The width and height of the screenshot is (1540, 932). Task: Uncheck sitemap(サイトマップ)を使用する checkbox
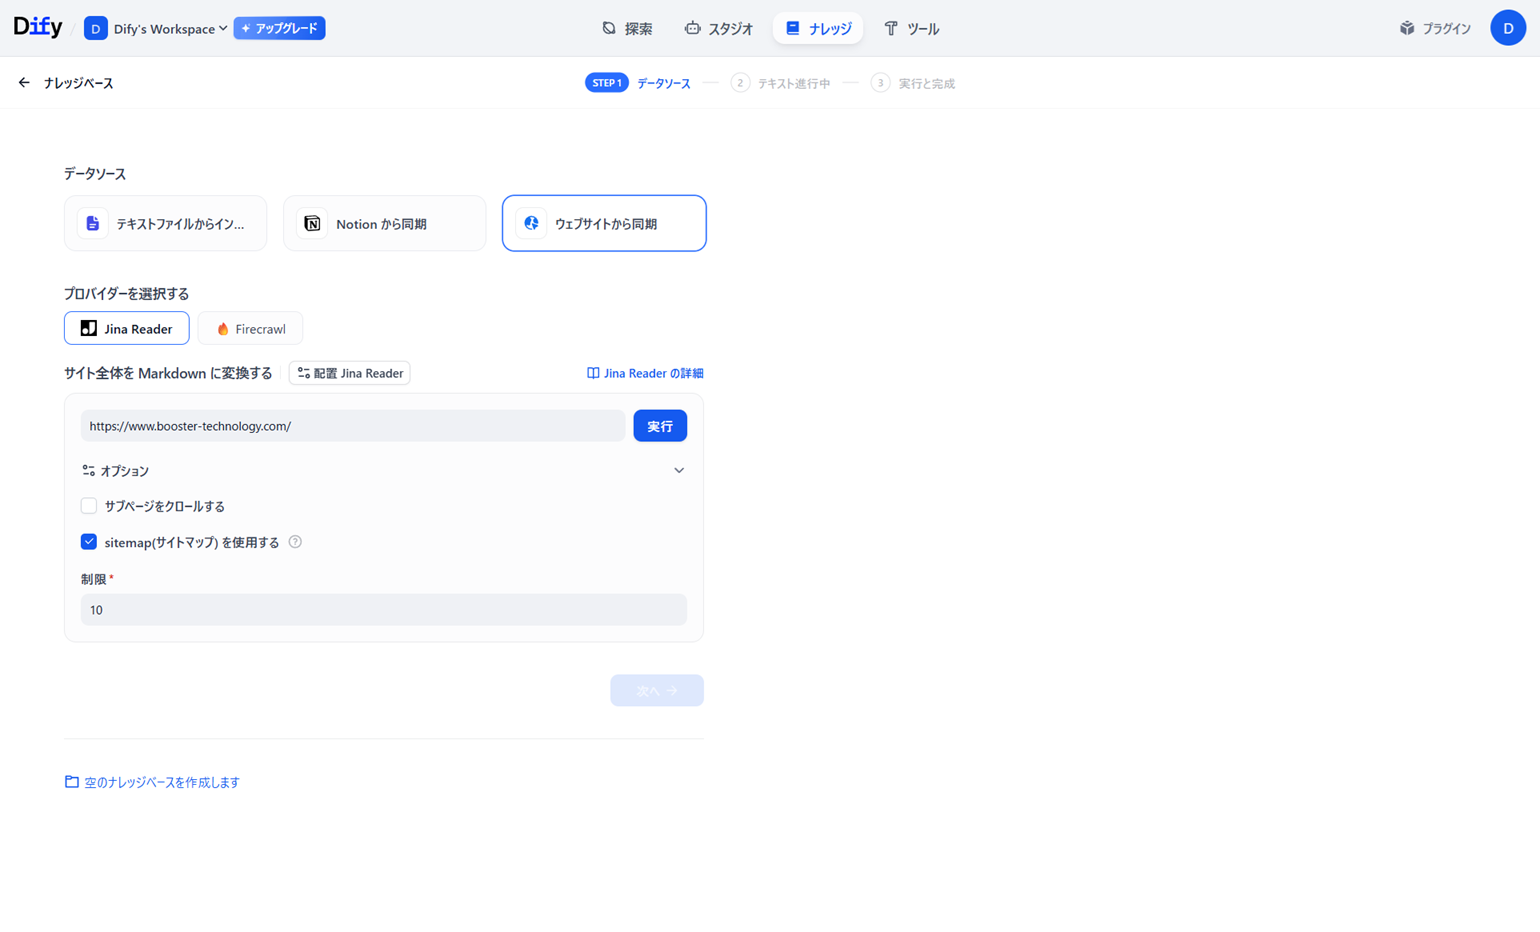pyautogui.click(x=89, y=542)
